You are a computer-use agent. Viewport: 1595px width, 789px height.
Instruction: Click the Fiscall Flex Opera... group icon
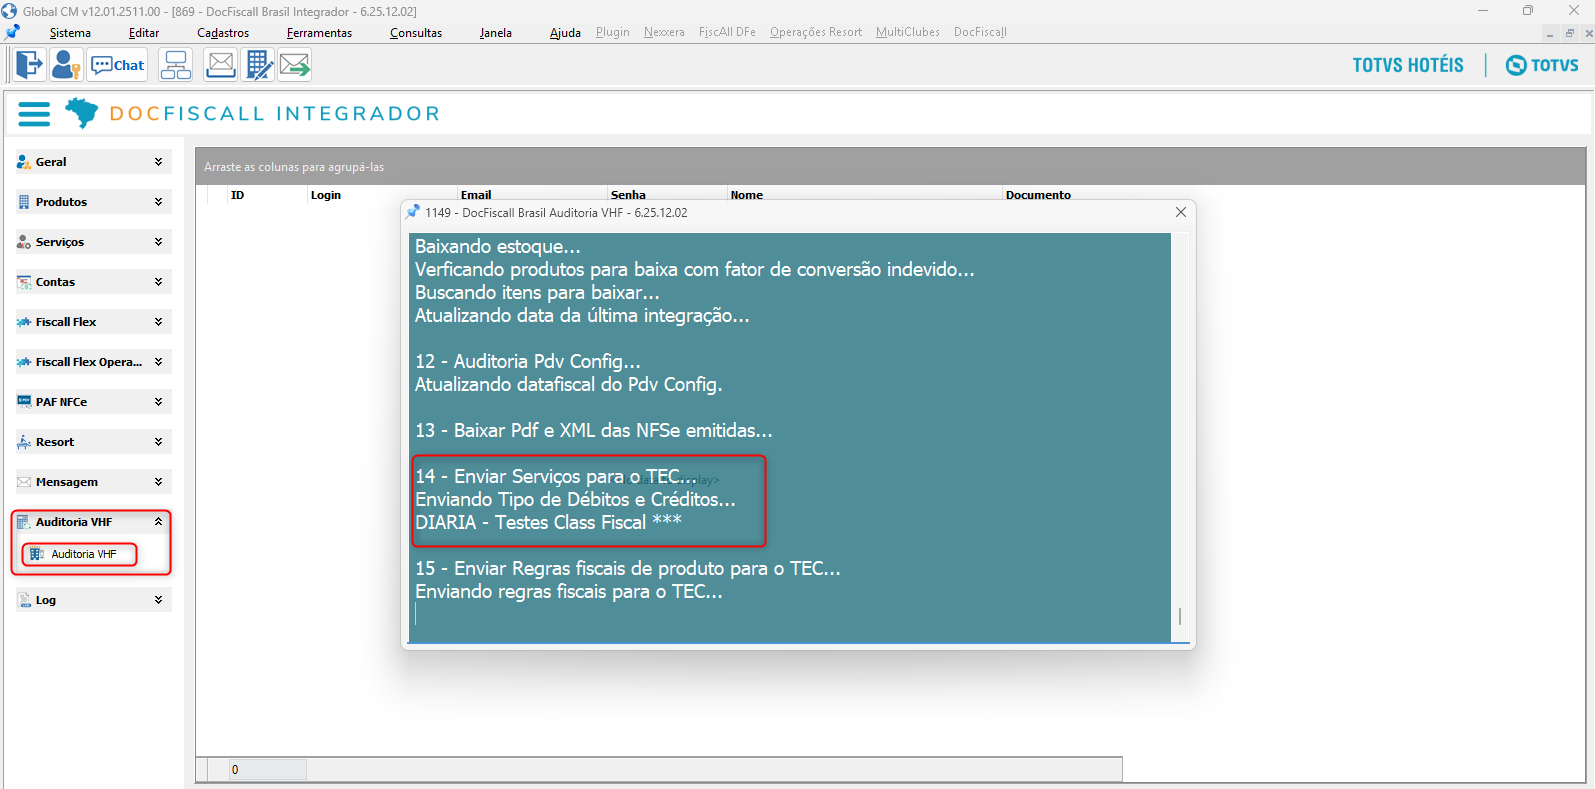(24, 362)
